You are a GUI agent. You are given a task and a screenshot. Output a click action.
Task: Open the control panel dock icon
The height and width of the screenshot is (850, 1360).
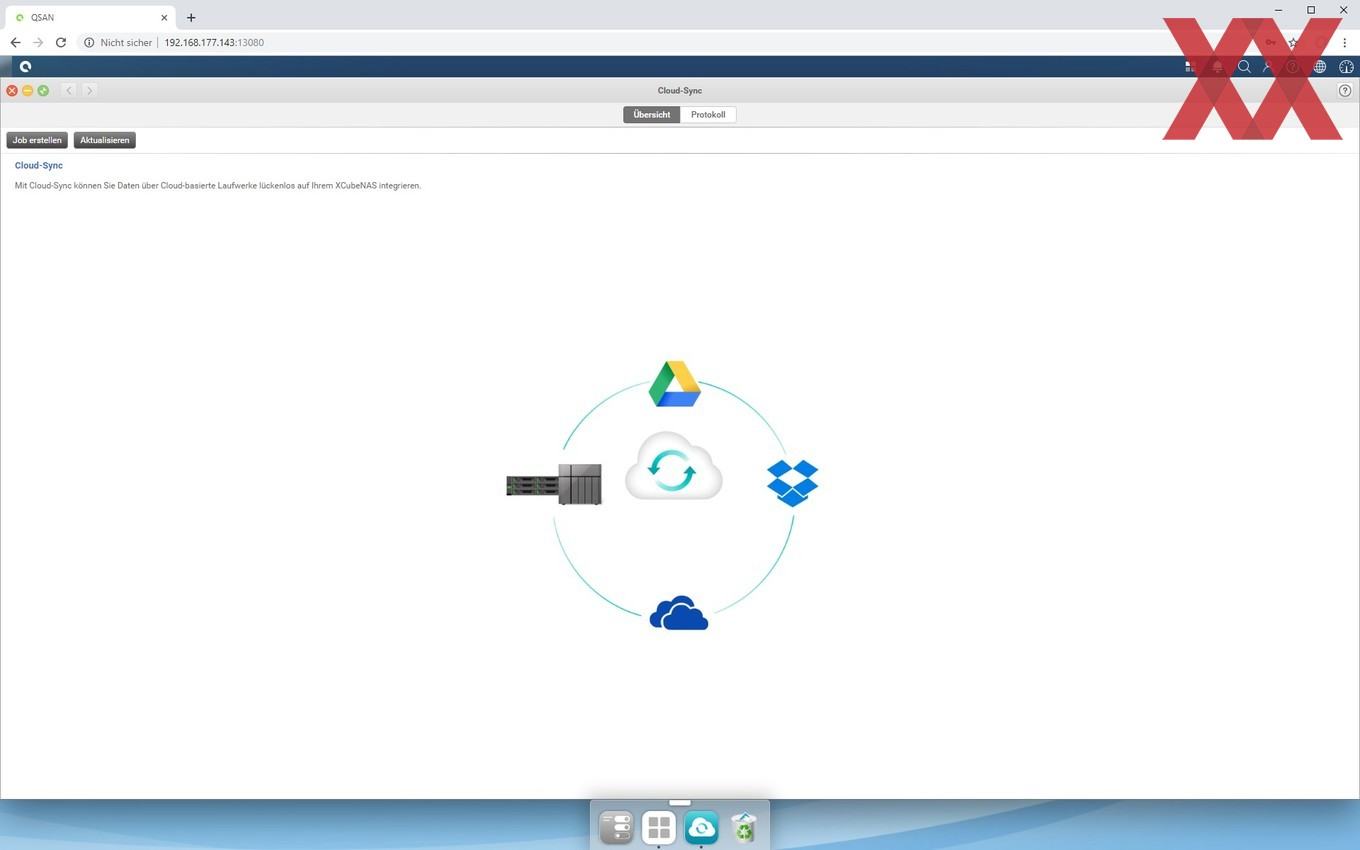pos(616,827)
